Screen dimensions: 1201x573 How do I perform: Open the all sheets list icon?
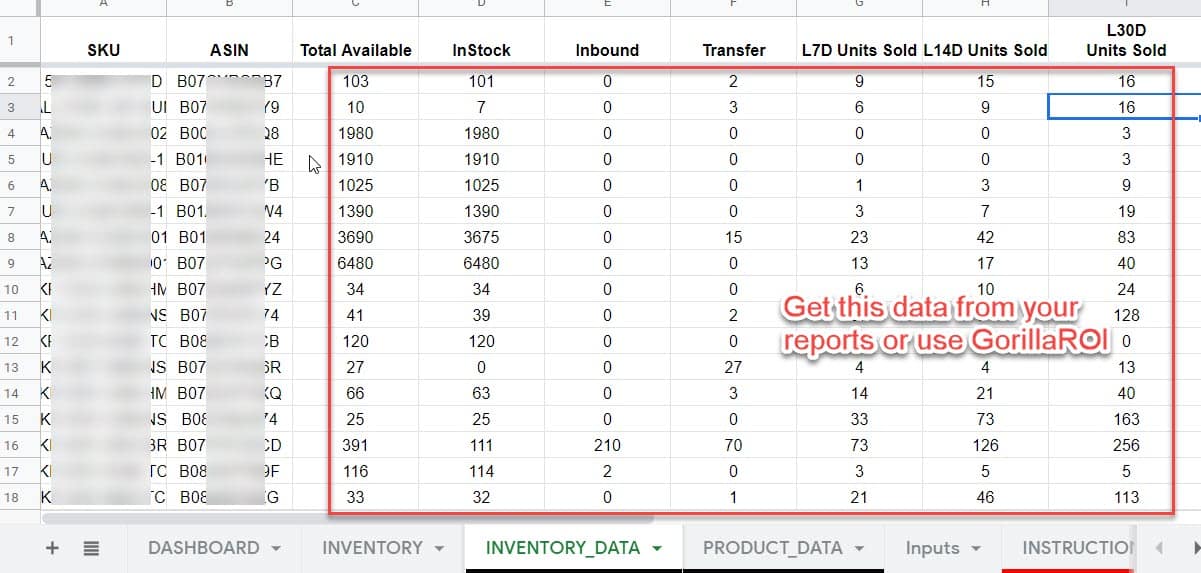(x=91, y=548)
